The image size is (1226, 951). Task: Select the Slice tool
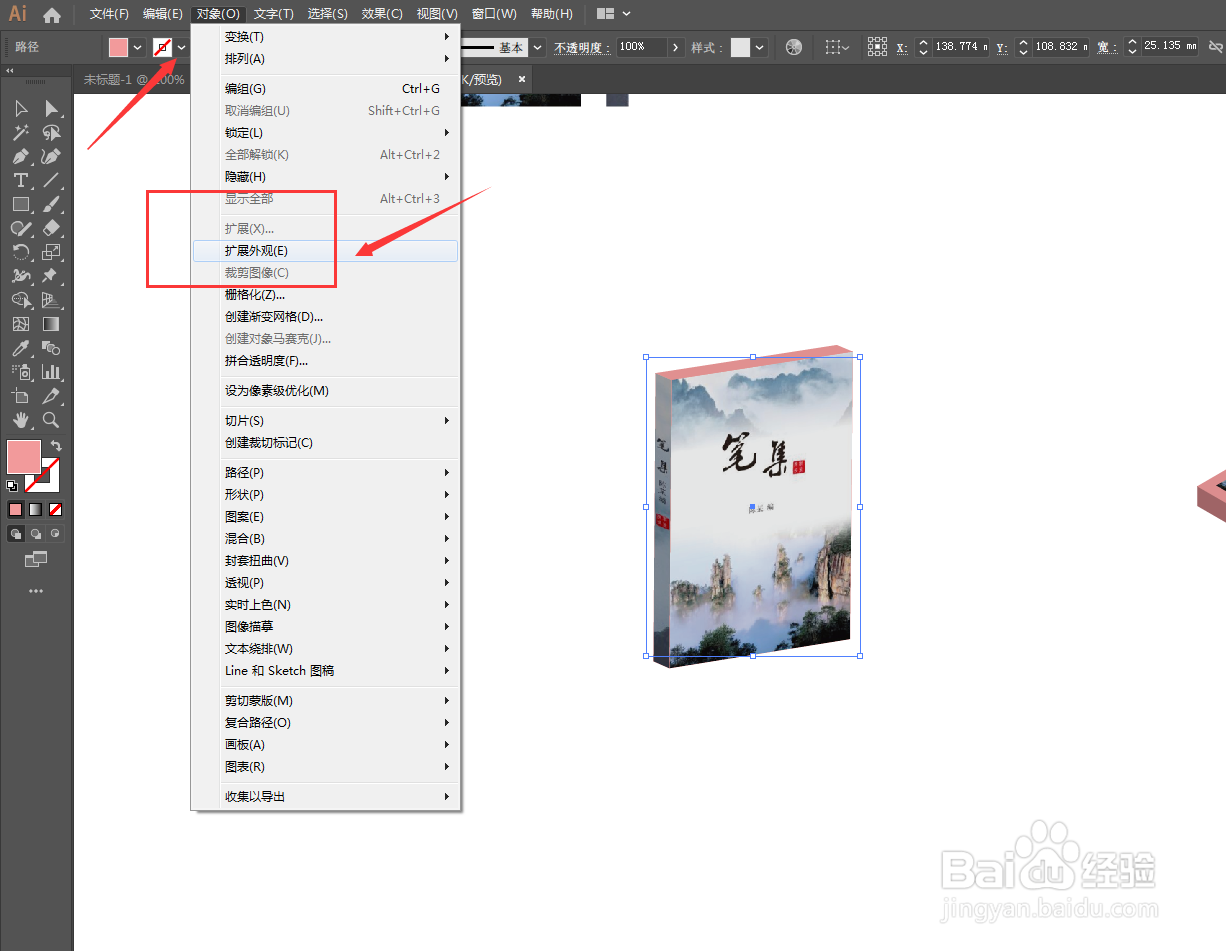(x=51, y=396)
